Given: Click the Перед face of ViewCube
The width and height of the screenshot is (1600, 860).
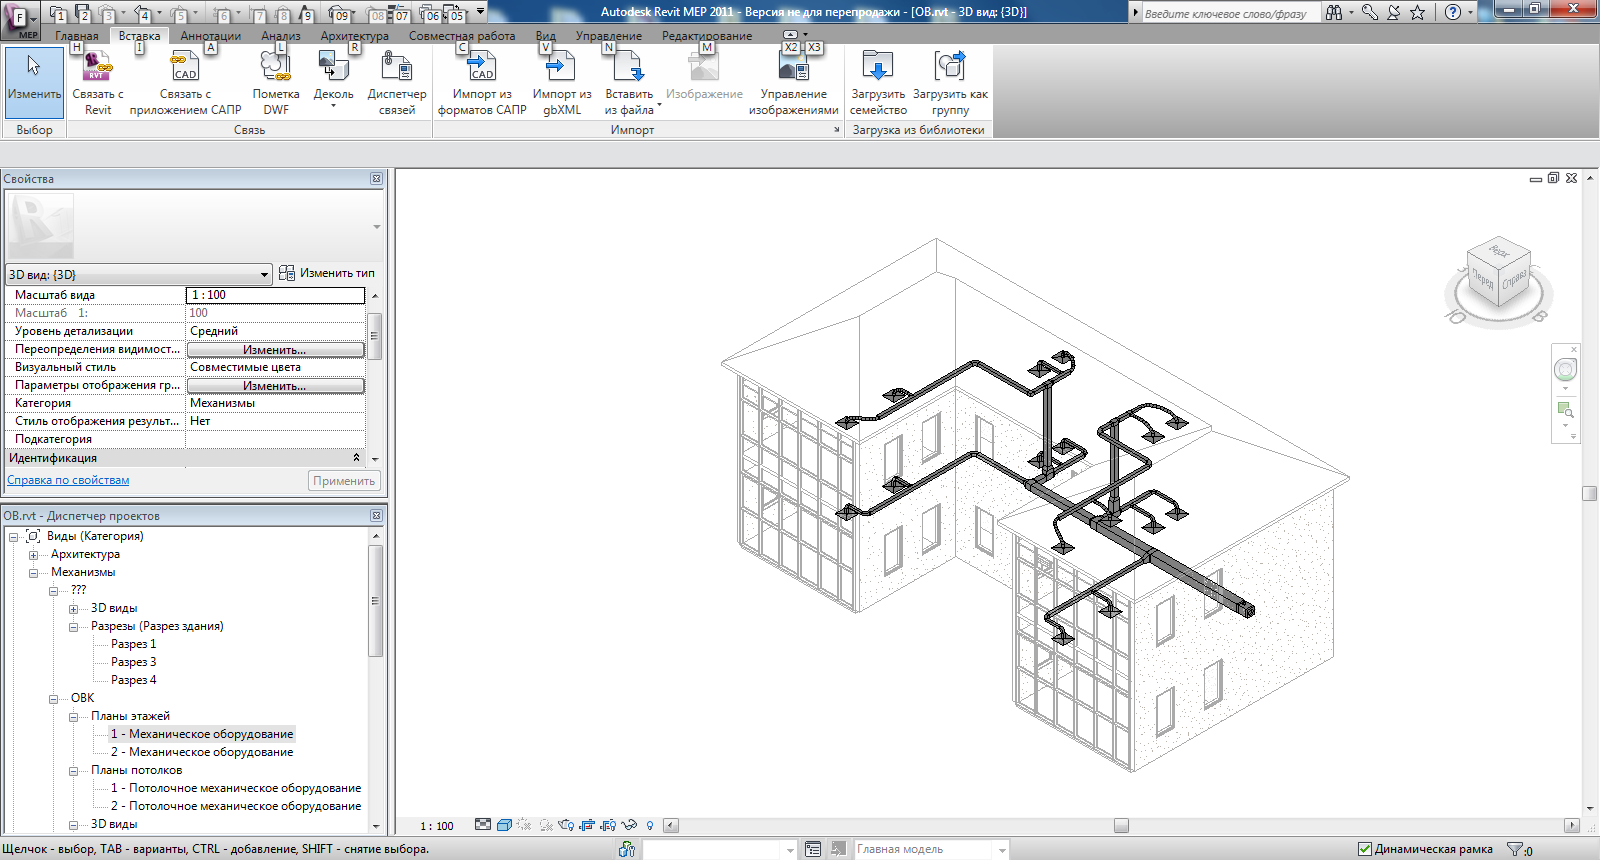Looking at the screenshot, I should click(x=1482, y=279).
